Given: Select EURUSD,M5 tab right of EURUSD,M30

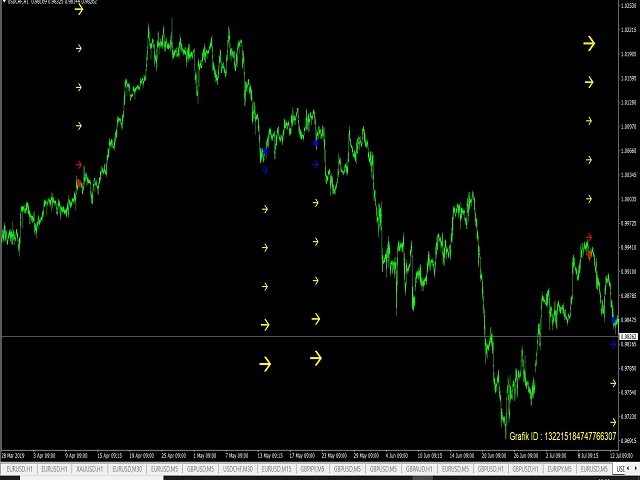Looking at the screenshot, I should pos(164,469).
